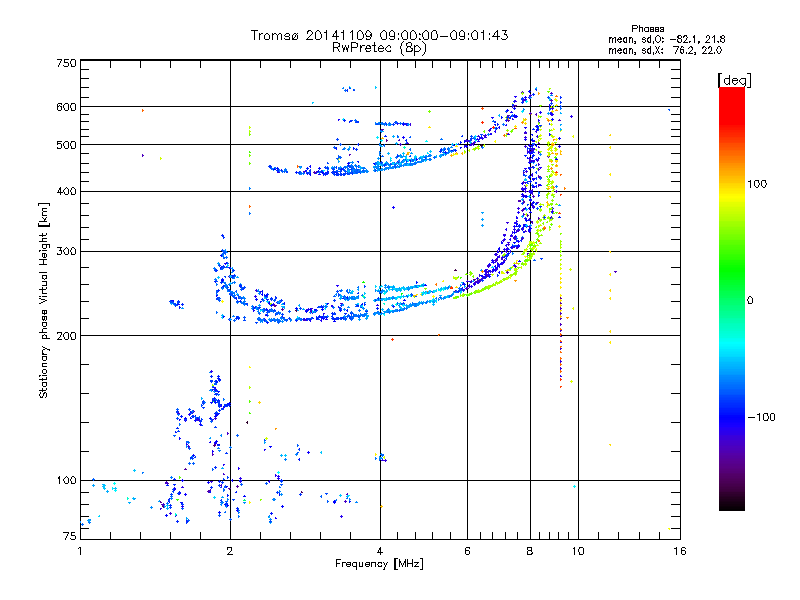Click y-axis tick label '75'
The image size is (800, 600).
click(70, 536)
